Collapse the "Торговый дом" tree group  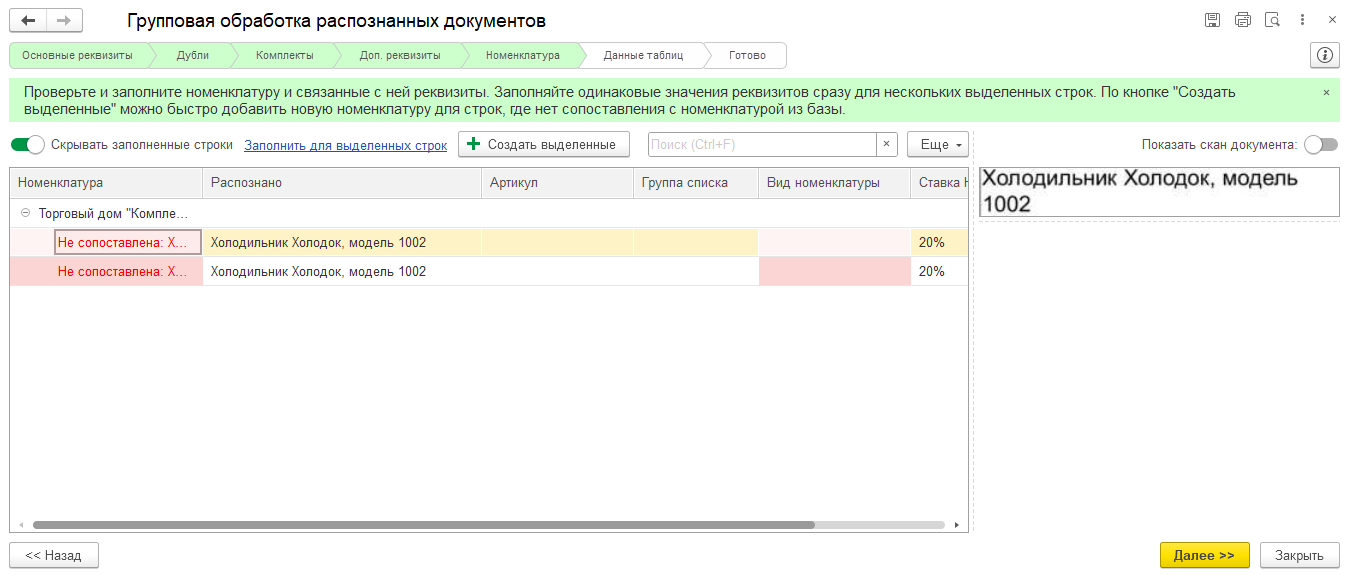click(25, 213)
